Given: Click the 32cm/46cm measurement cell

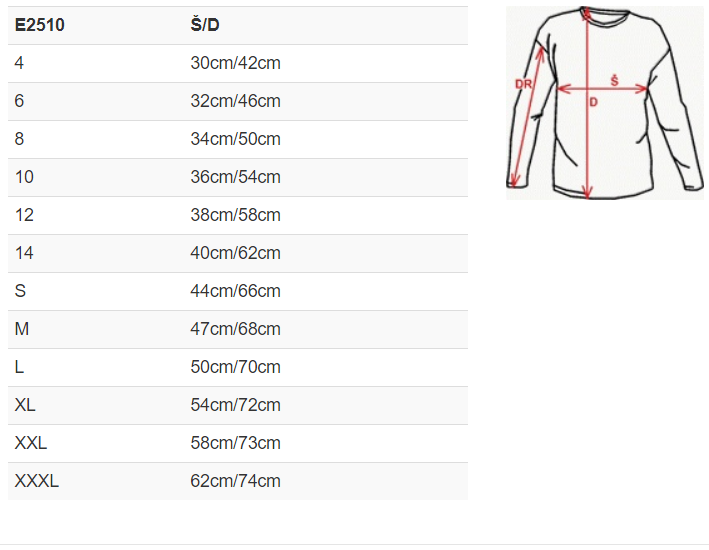Looking at the screenshot, I should click(235, 101).
